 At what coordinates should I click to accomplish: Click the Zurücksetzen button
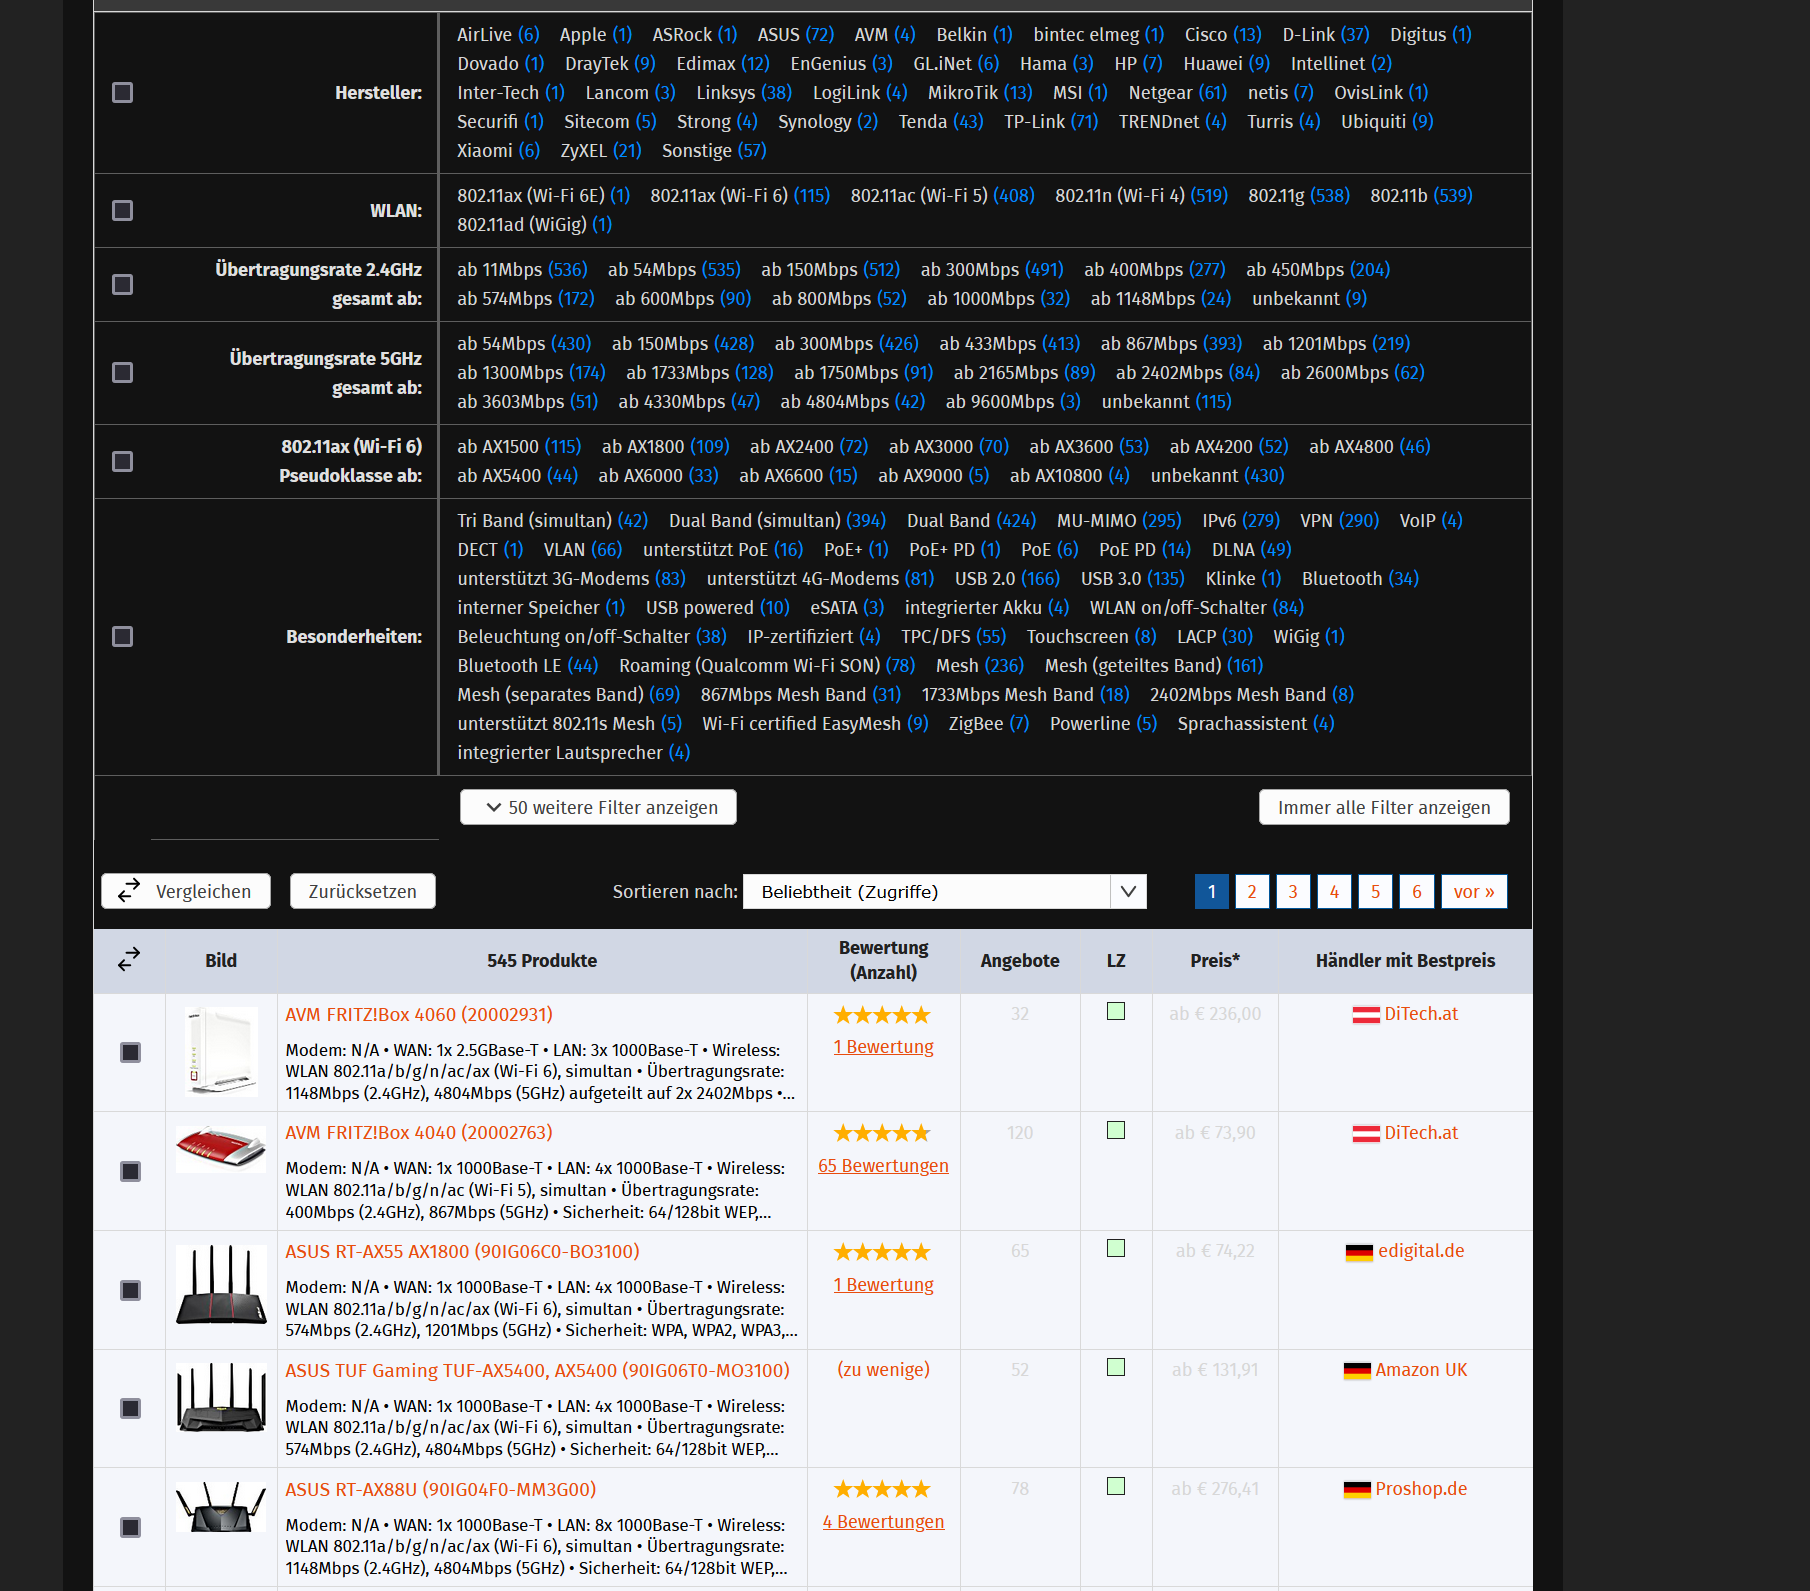point(362,891)
